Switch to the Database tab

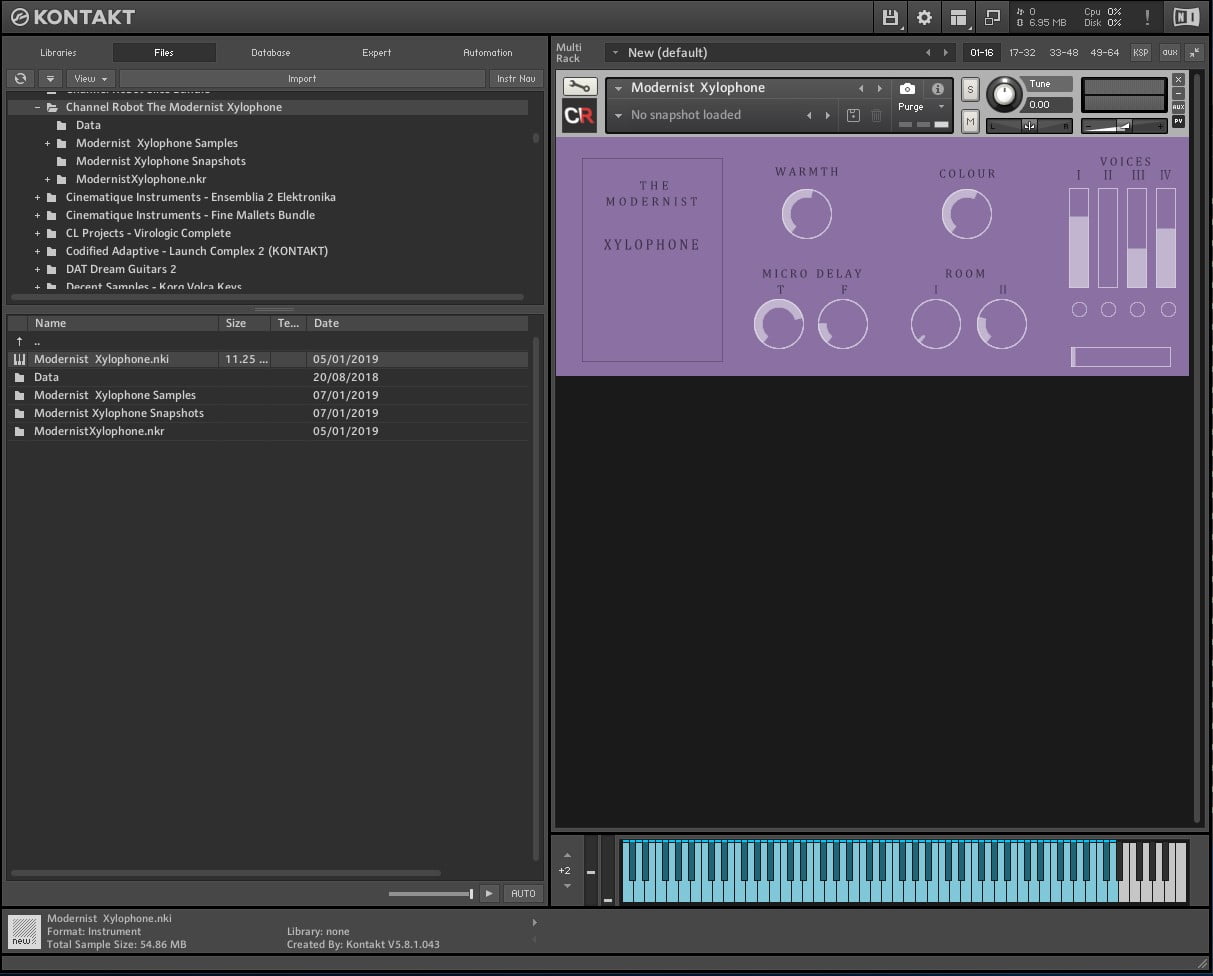click(x=271, y=52)
